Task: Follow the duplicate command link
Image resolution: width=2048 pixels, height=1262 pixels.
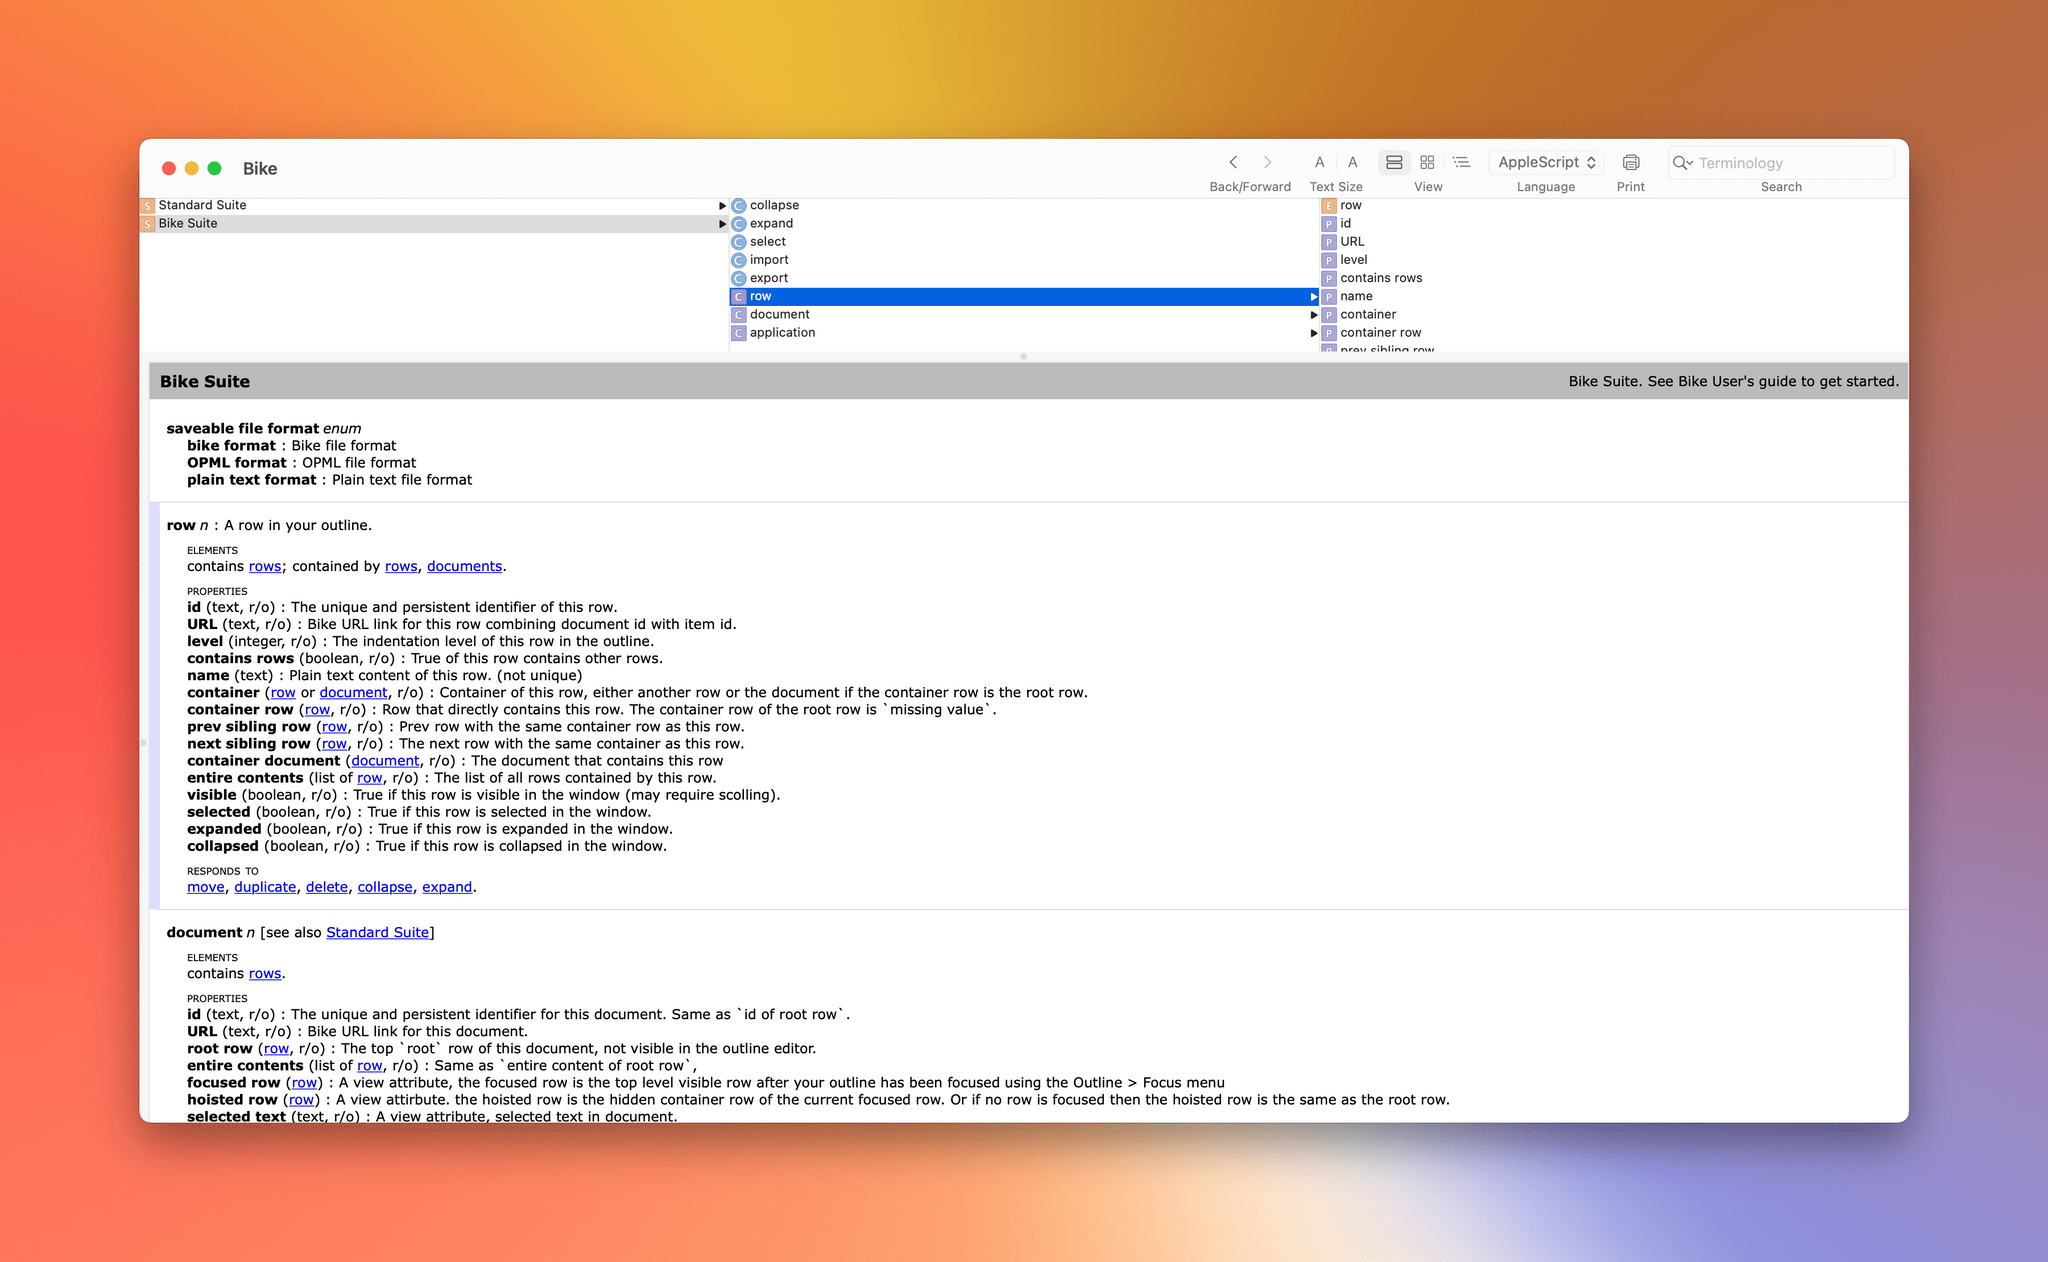Action: [x=265, y=887]
